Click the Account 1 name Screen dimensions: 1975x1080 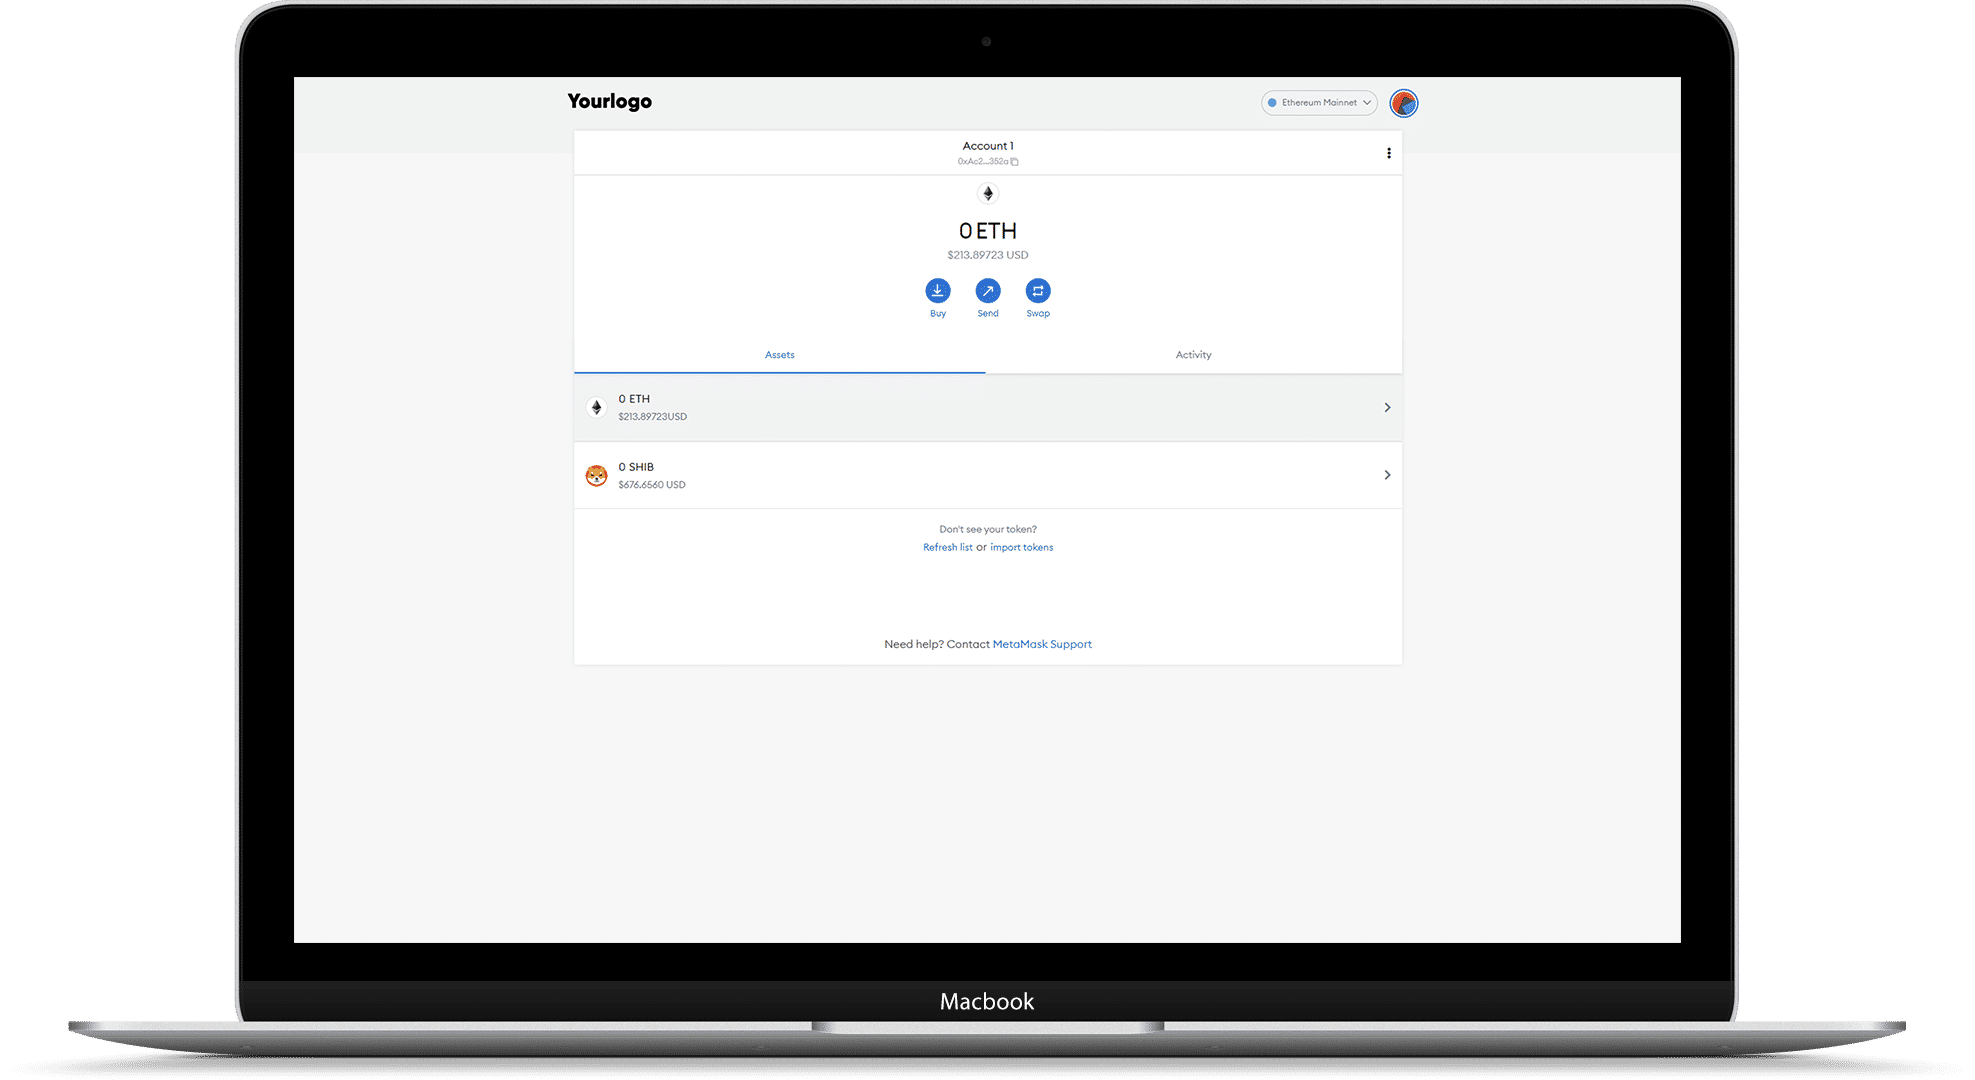pyautogui.click(x=987, y=146)
